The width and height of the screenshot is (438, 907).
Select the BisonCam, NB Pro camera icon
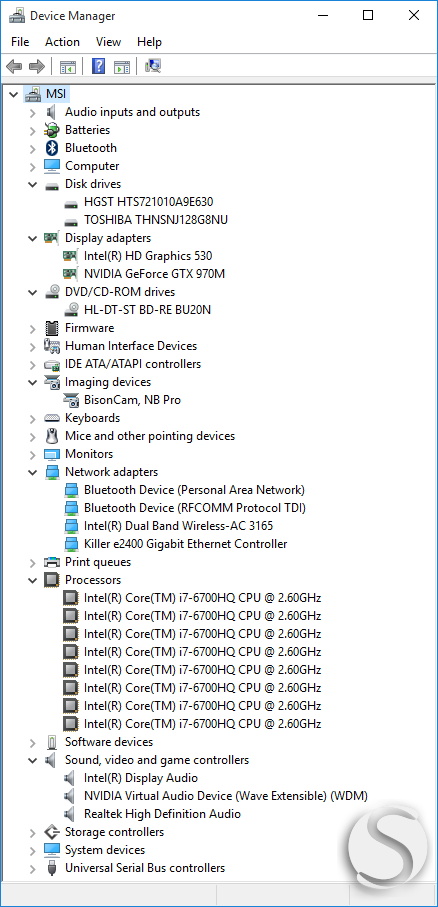[71, 400]
